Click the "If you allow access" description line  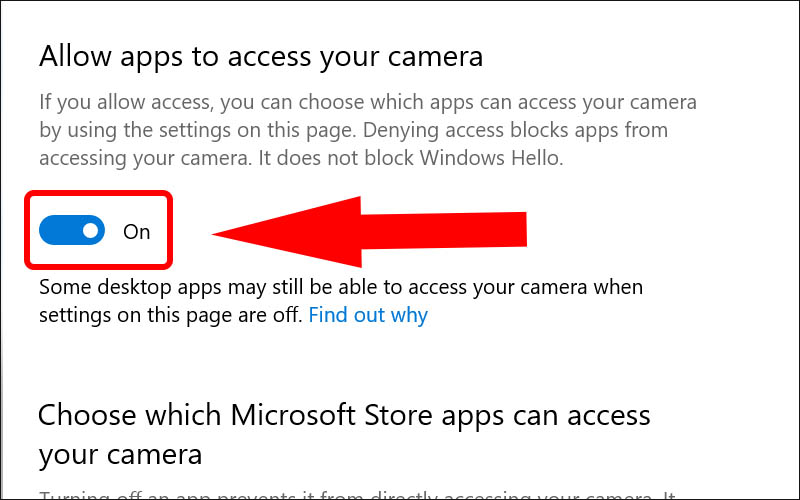[x=368, y=103]
